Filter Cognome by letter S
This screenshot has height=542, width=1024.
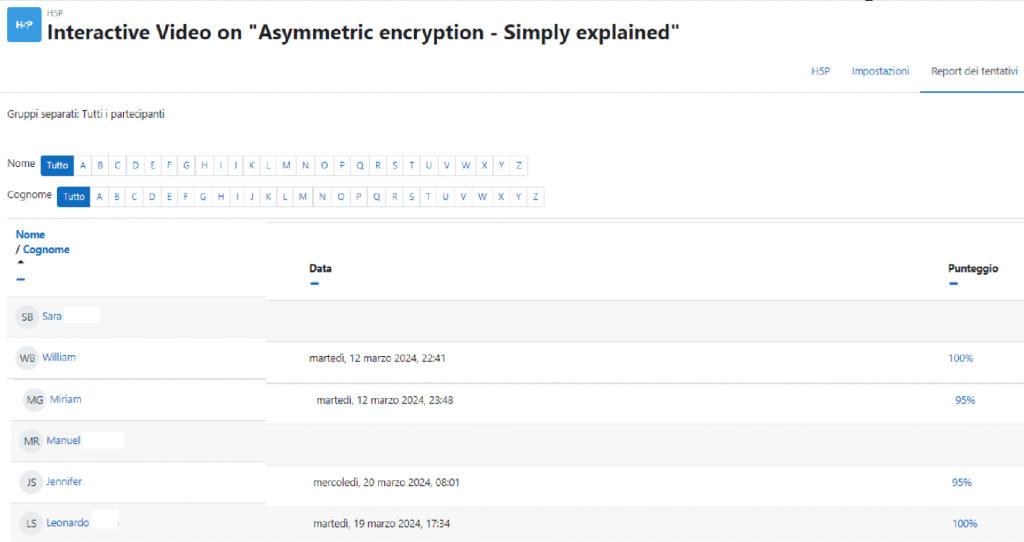click(411, 197)
